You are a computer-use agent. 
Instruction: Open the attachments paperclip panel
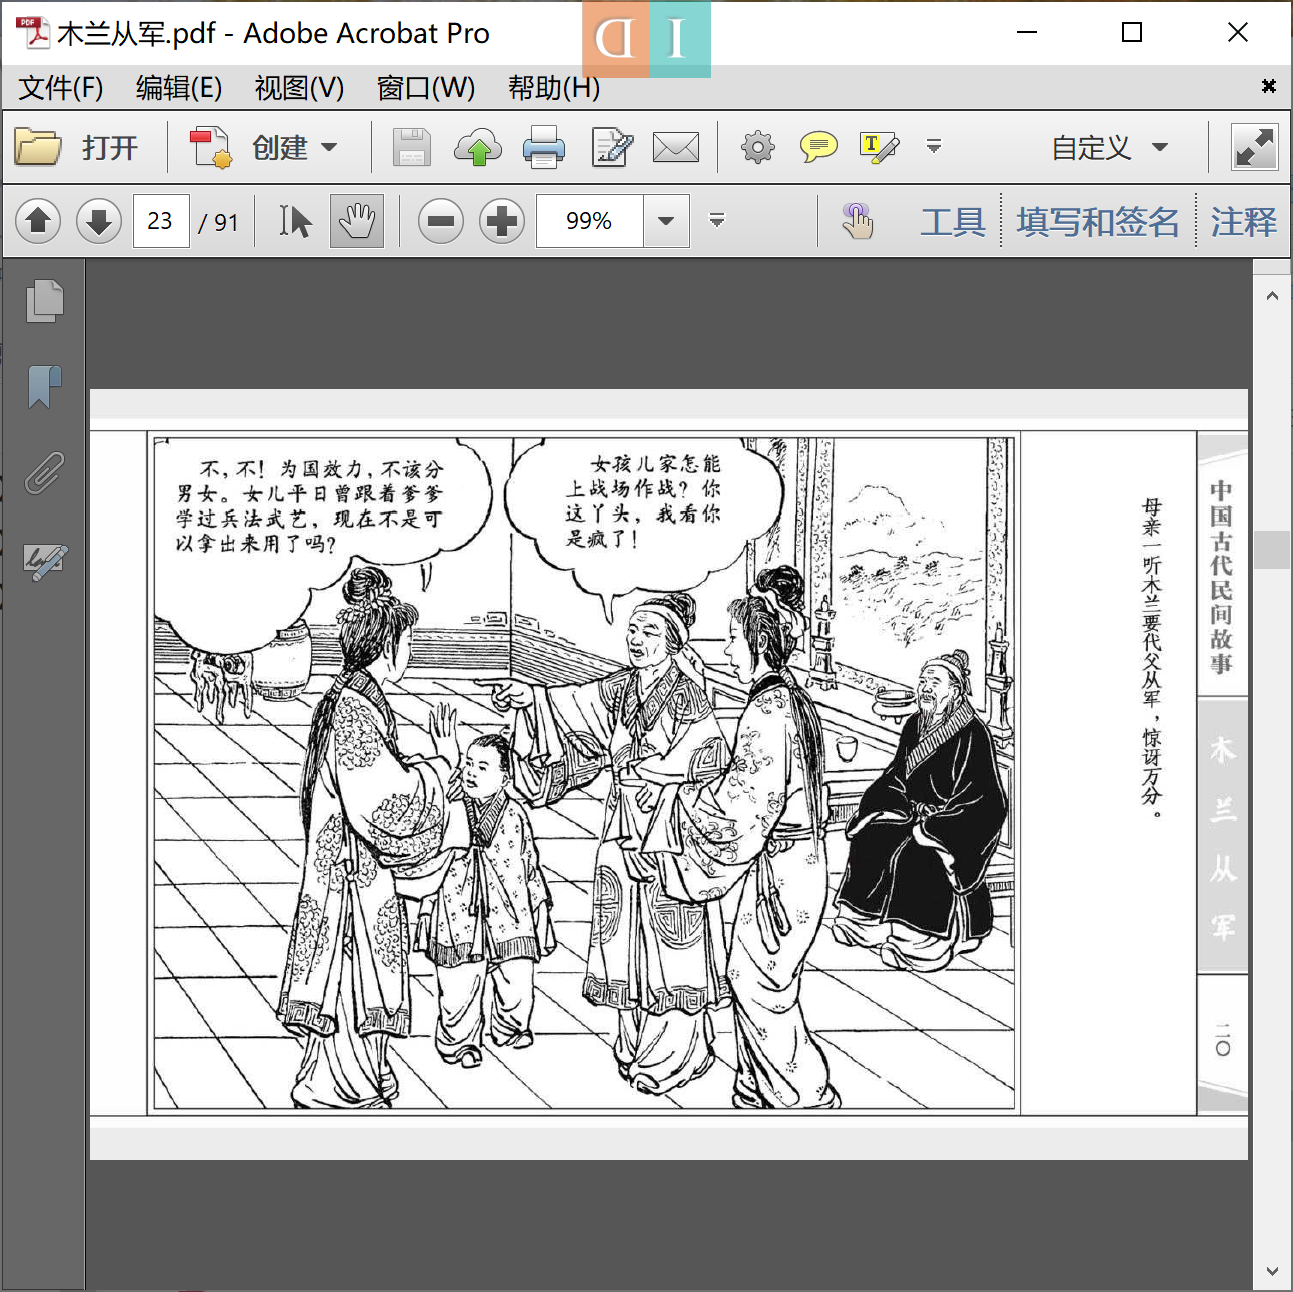(x=44, y=473)
